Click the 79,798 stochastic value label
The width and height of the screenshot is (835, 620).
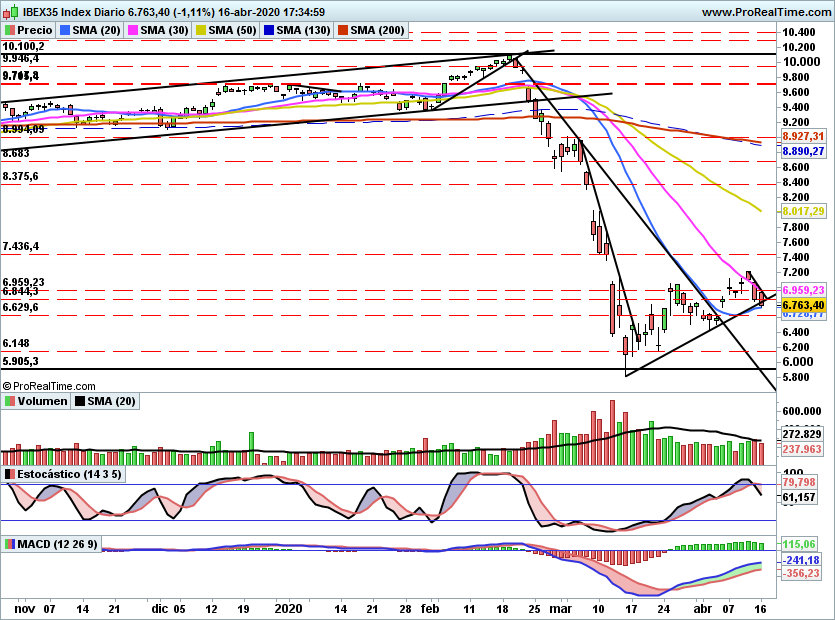coord(799,482)
